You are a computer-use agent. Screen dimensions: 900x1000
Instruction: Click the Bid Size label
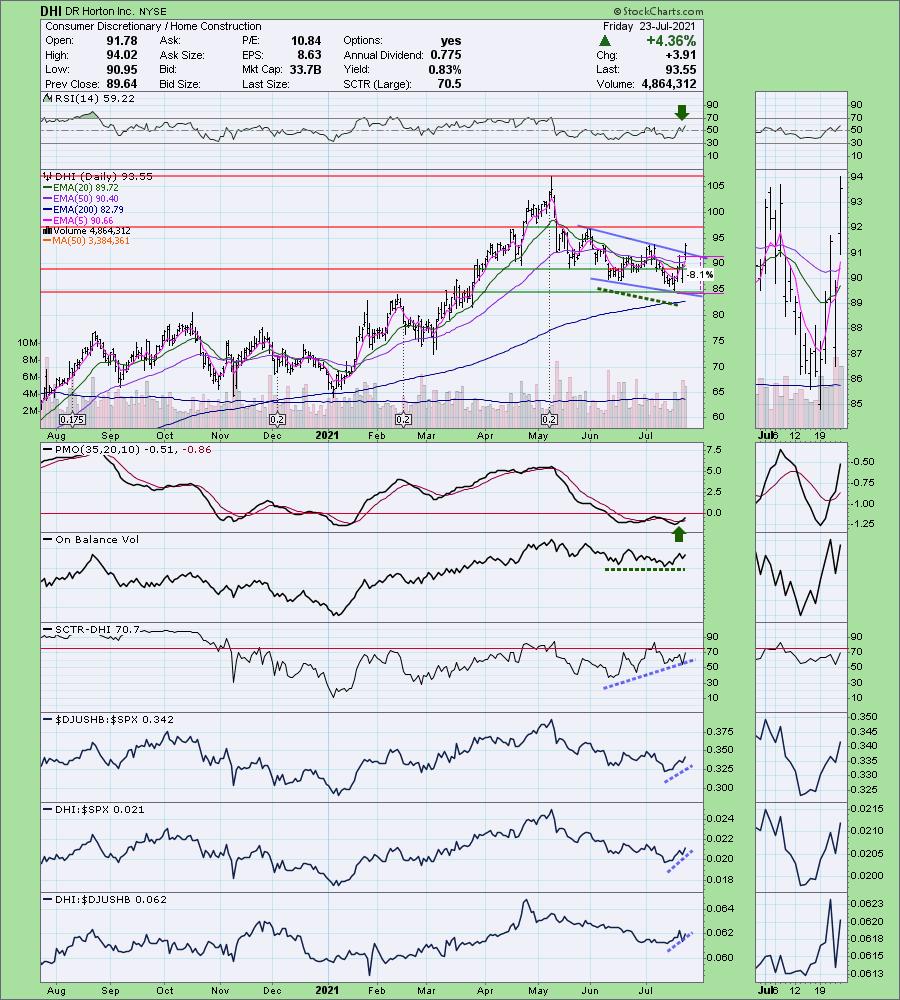pos(180,84)
